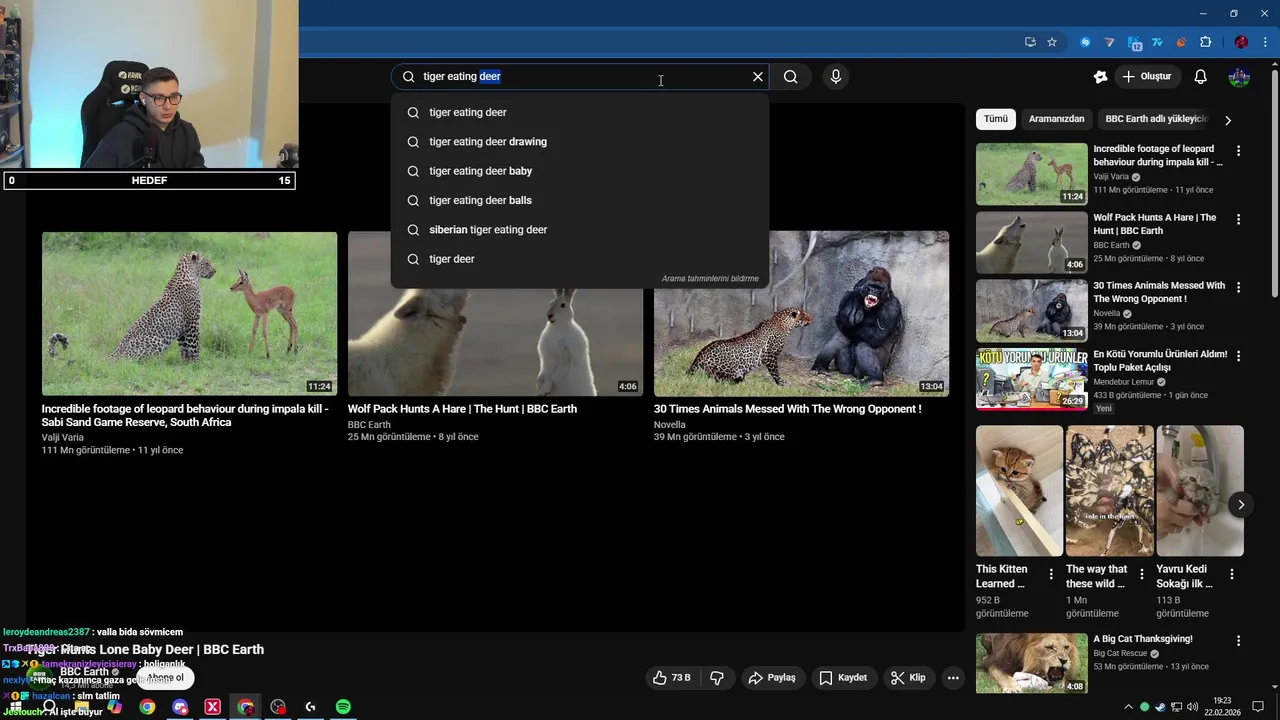Open sidebar video 'A Big Cat Thanksgiving!'
Image resolution: width=1280 pixels, height=720 pixels.
1031,664
